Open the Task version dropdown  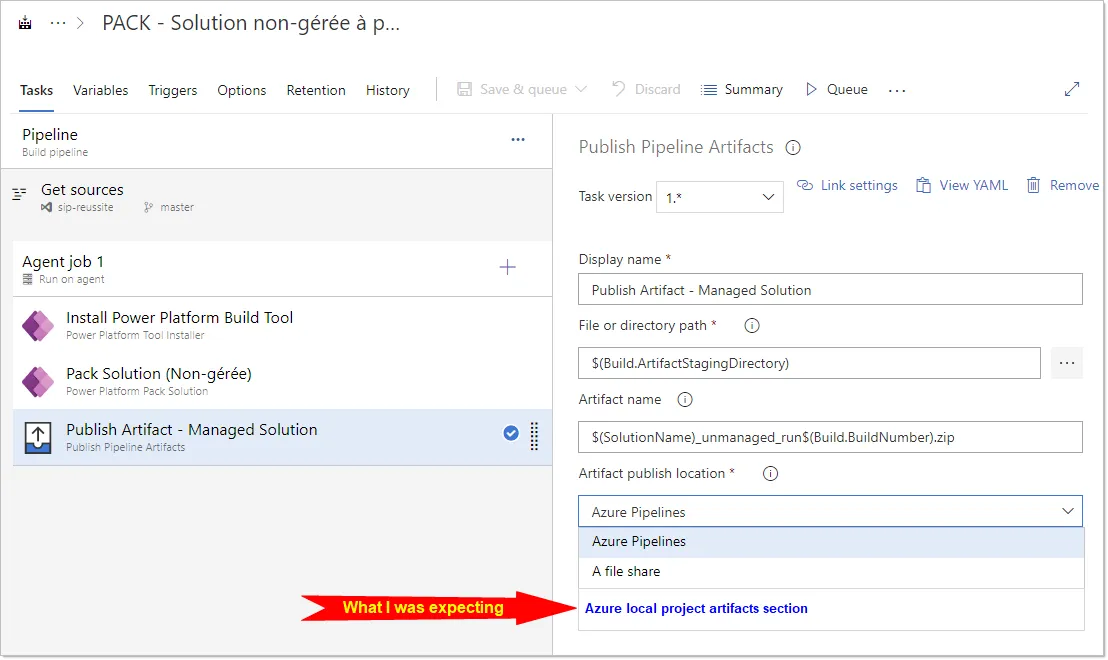(719, 197)
